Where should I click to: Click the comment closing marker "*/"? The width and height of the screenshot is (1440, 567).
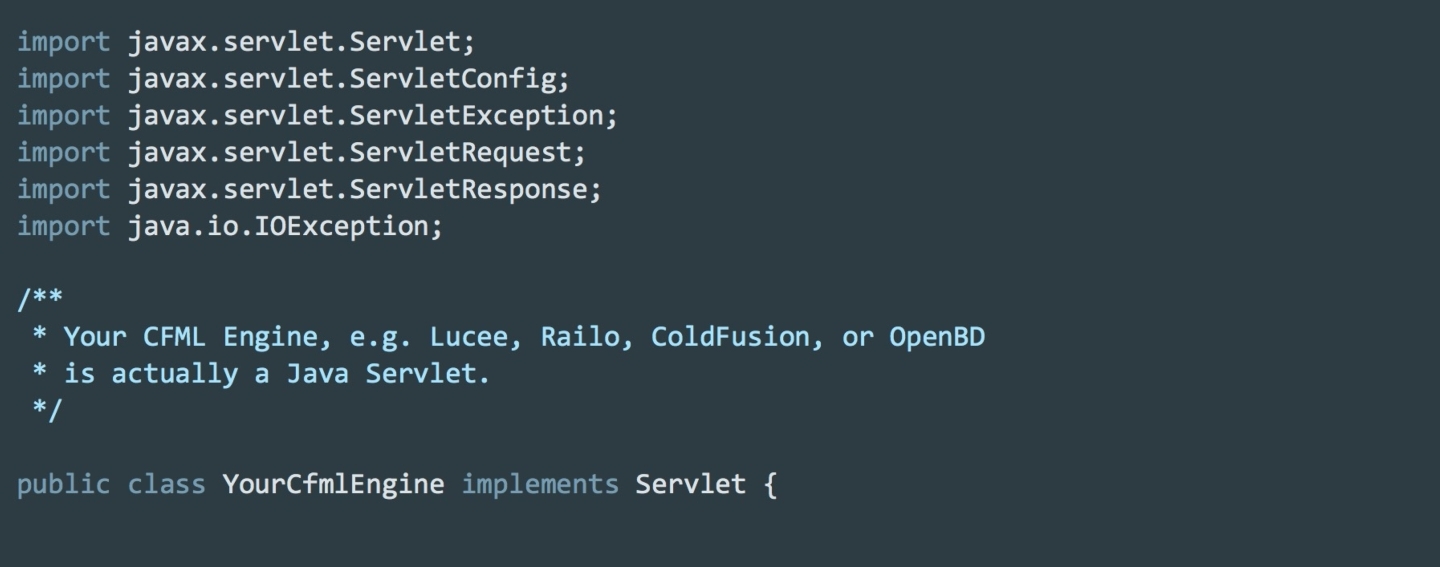pos(46,410)
